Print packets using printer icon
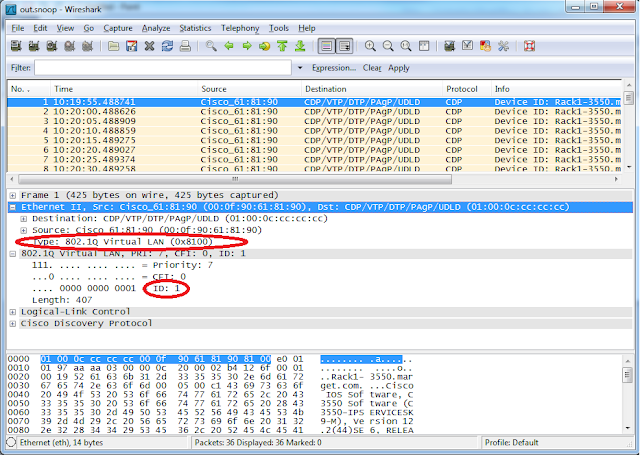640x455 pixels. [x=185, y=46]
